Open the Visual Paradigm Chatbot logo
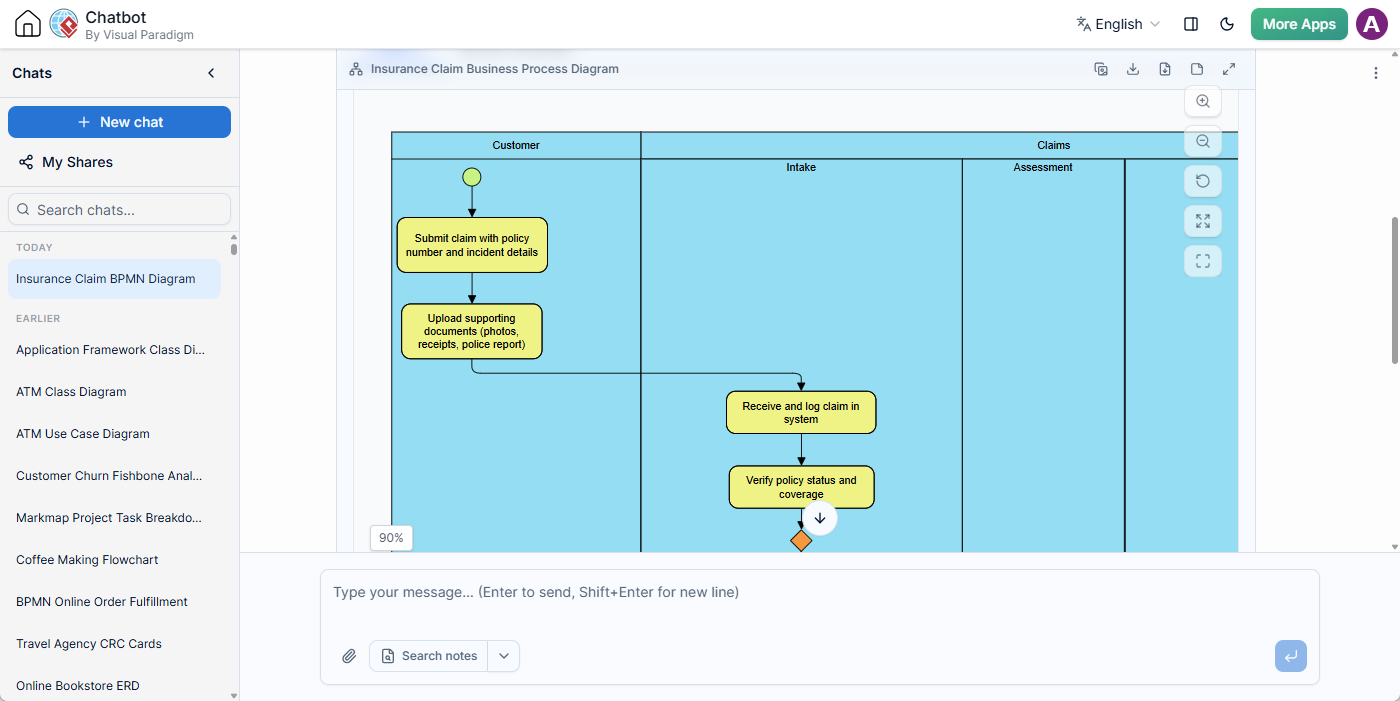Viewport: 1400px width, 701px height. (x=64, y=24)
